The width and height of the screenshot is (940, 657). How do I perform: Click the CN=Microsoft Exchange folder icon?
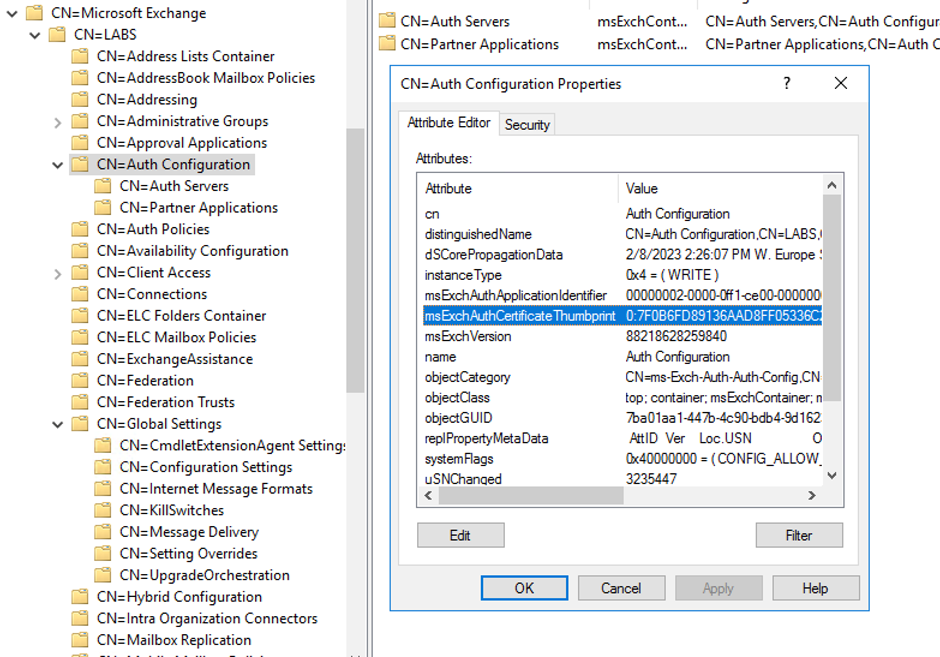[35, 13]
